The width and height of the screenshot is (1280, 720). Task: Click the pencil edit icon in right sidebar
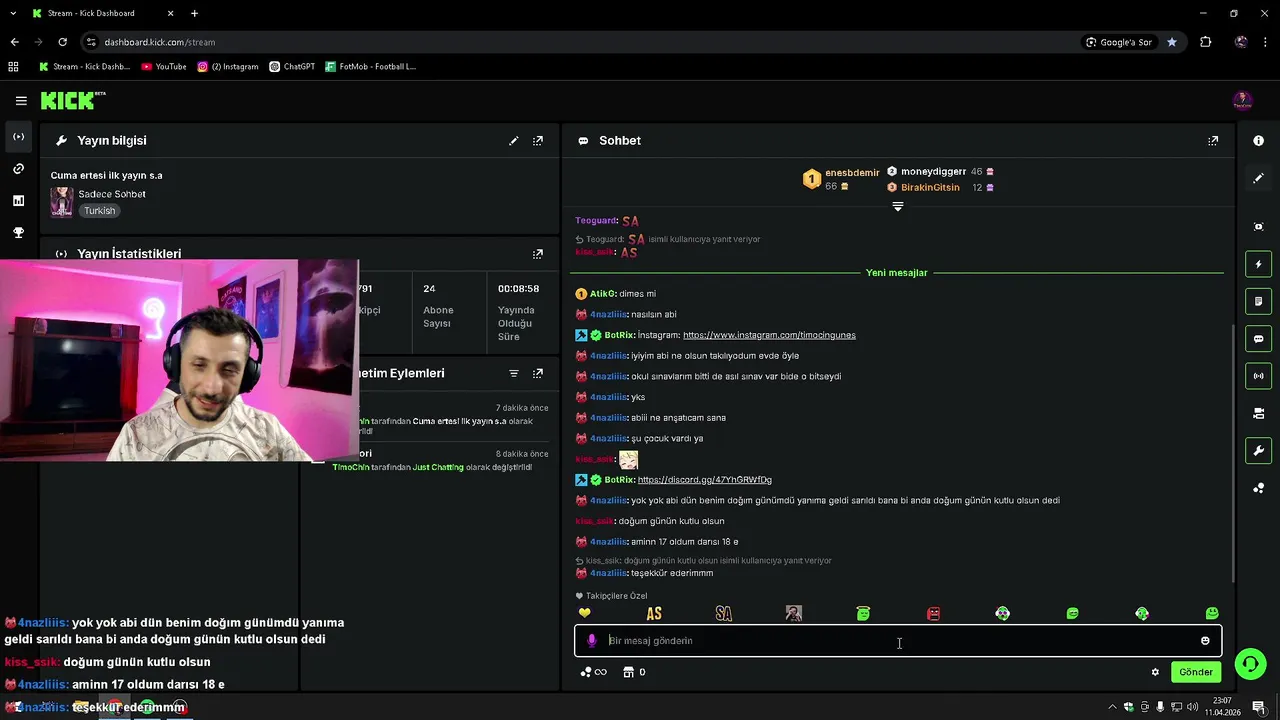[x=1259, y=178]
